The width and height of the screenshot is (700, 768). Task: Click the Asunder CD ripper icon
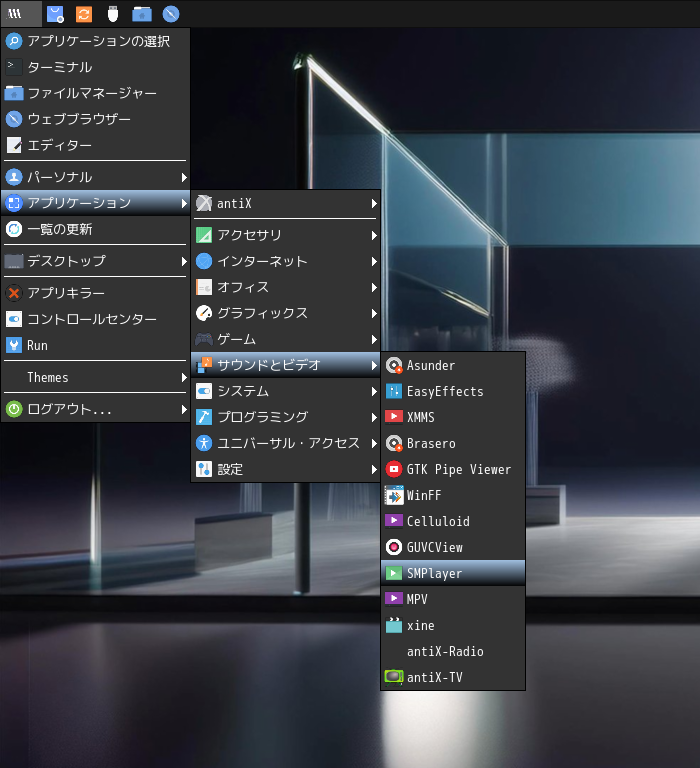click(x=394, y=365)
